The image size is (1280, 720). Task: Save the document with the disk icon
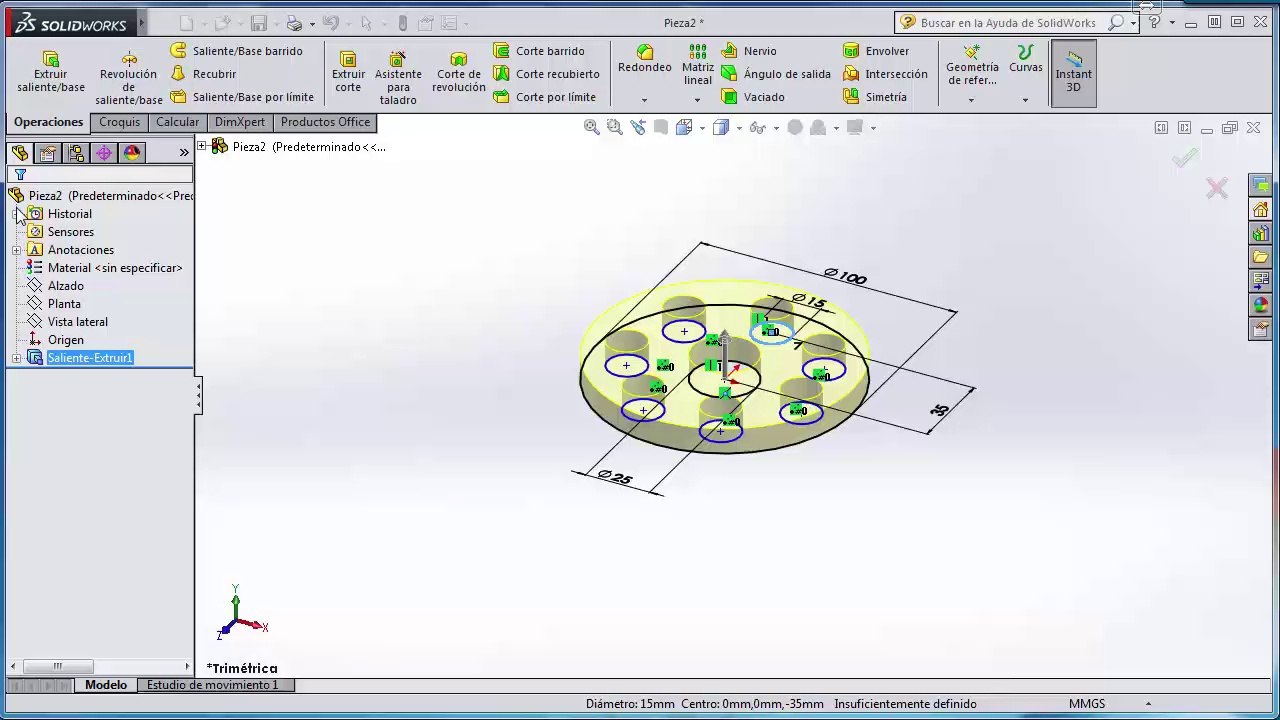pos(258,23)
